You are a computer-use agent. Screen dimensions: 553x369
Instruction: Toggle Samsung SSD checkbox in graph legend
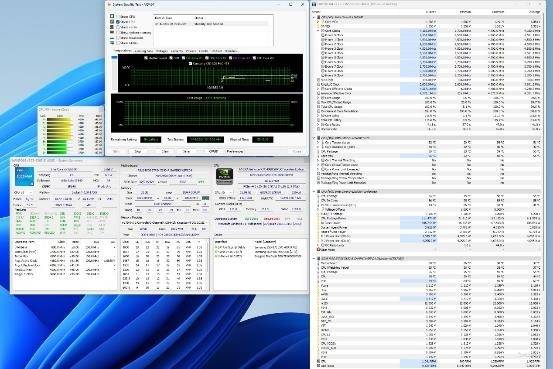191,63
